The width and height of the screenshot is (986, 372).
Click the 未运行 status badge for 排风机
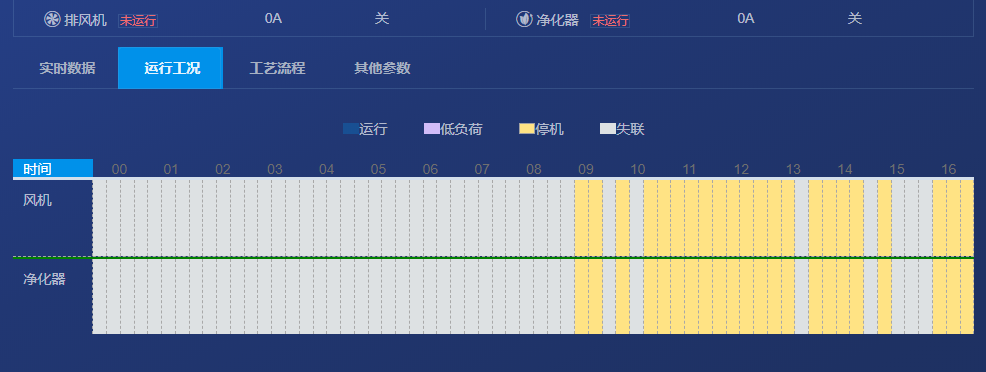138,21
